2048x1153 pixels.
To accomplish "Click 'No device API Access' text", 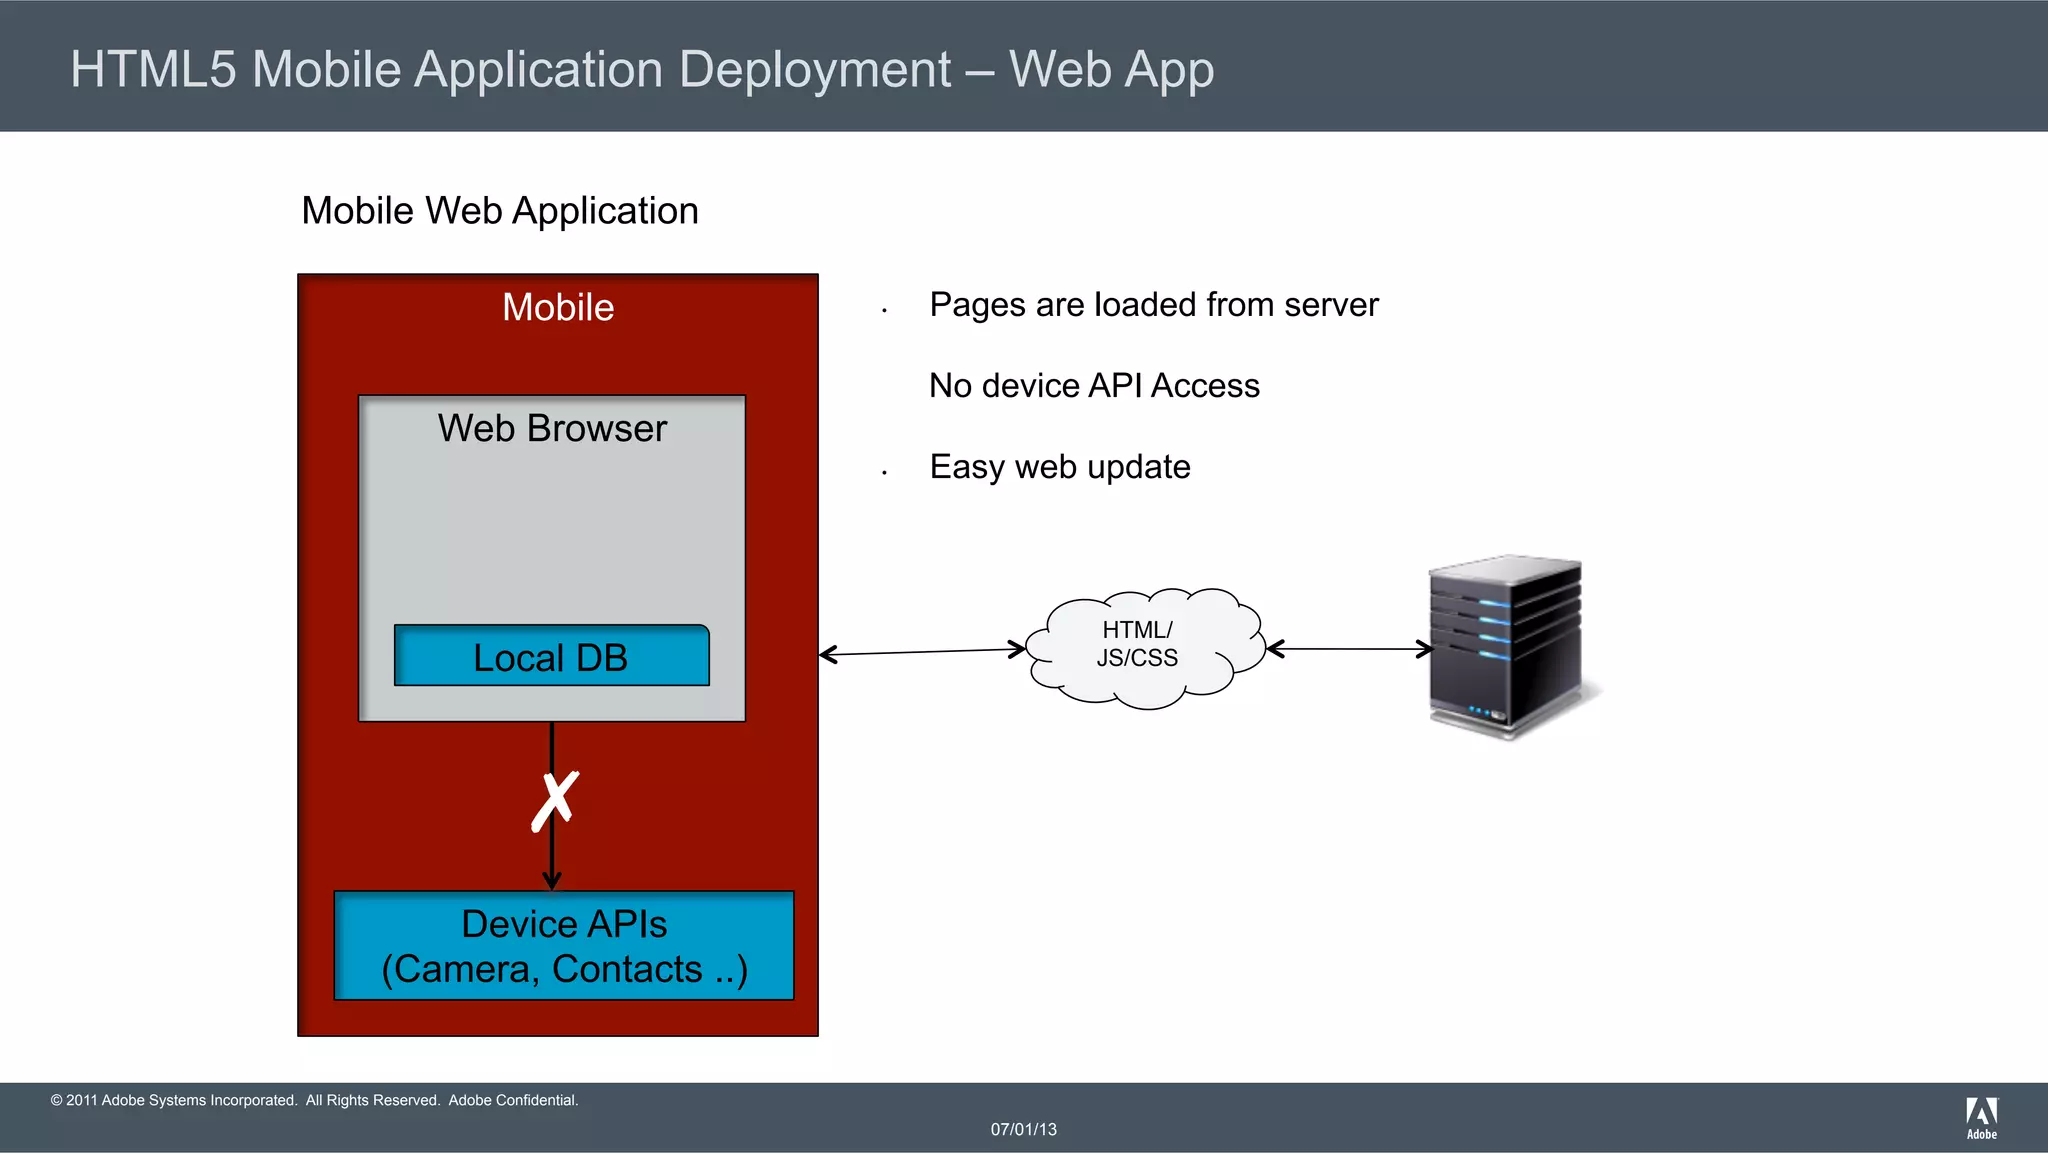I will point(1094,386).
